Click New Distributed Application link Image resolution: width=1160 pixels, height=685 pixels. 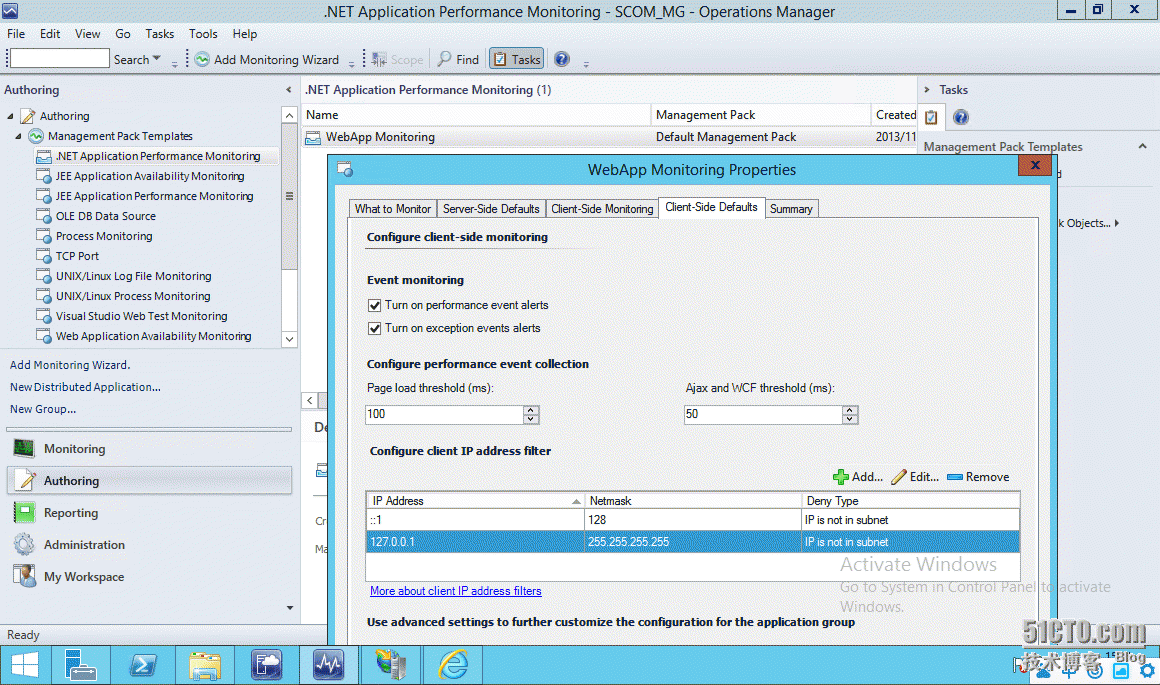[x=85, y=387]
